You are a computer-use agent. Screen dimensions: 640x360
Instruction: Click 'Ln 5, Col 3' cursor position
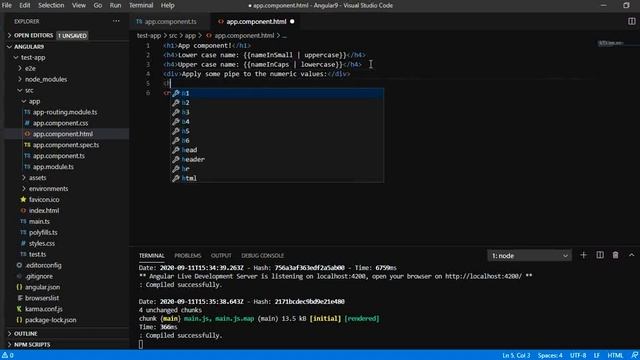tap(516, 356)
